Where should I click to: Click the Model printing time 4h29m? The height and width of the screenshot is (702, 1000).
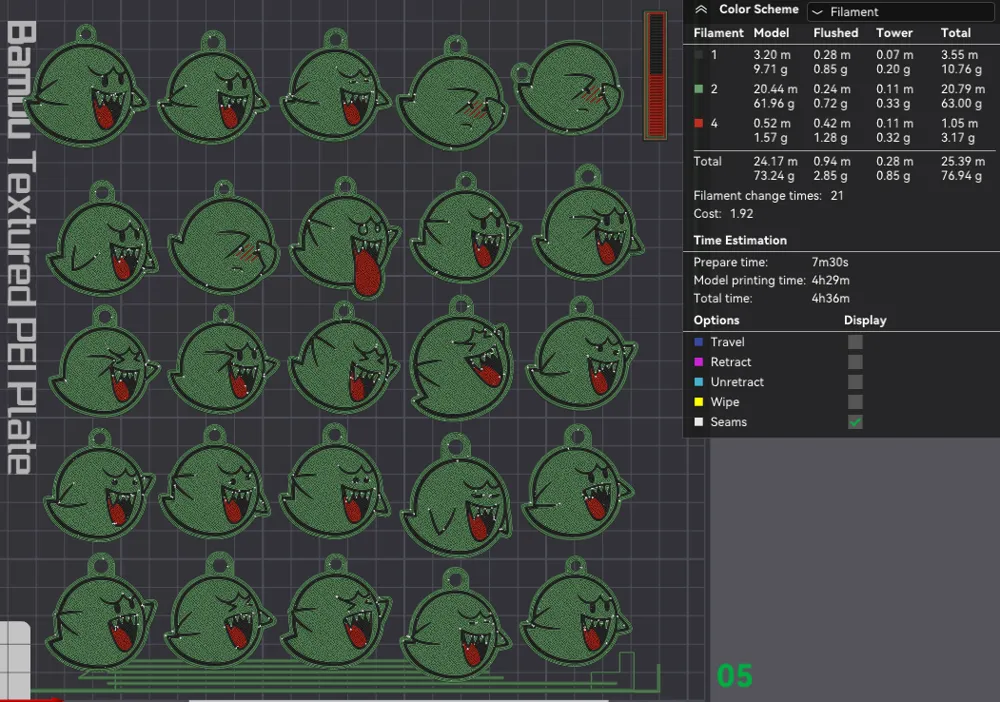point(830,281)
